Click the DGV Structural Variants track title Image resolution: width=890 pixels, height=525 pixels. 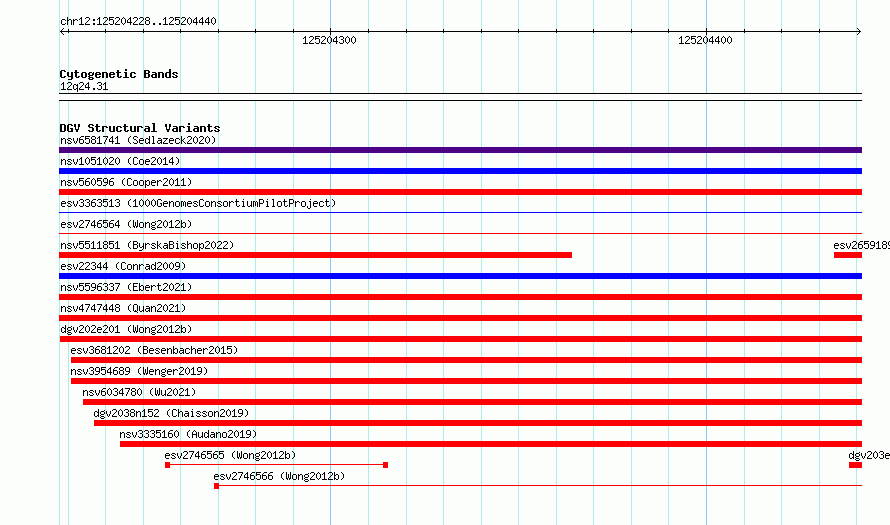tap(140, 128)
